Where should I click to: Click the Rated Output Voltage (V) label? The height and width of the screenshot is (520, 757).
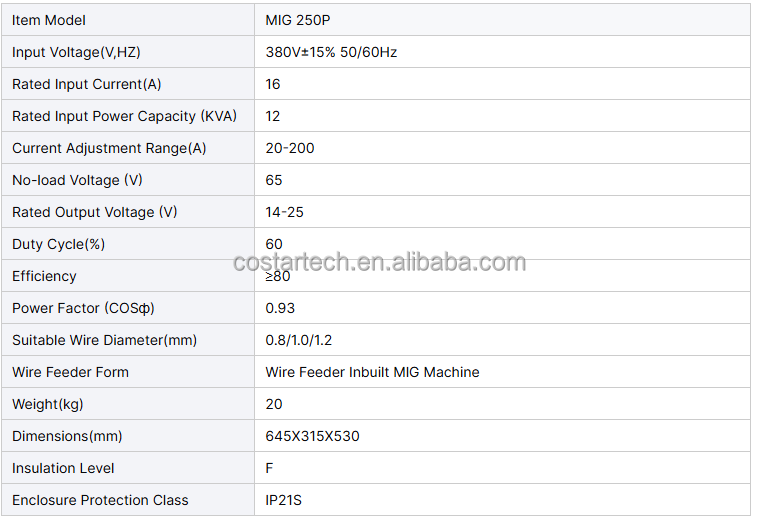pos(95,212)
